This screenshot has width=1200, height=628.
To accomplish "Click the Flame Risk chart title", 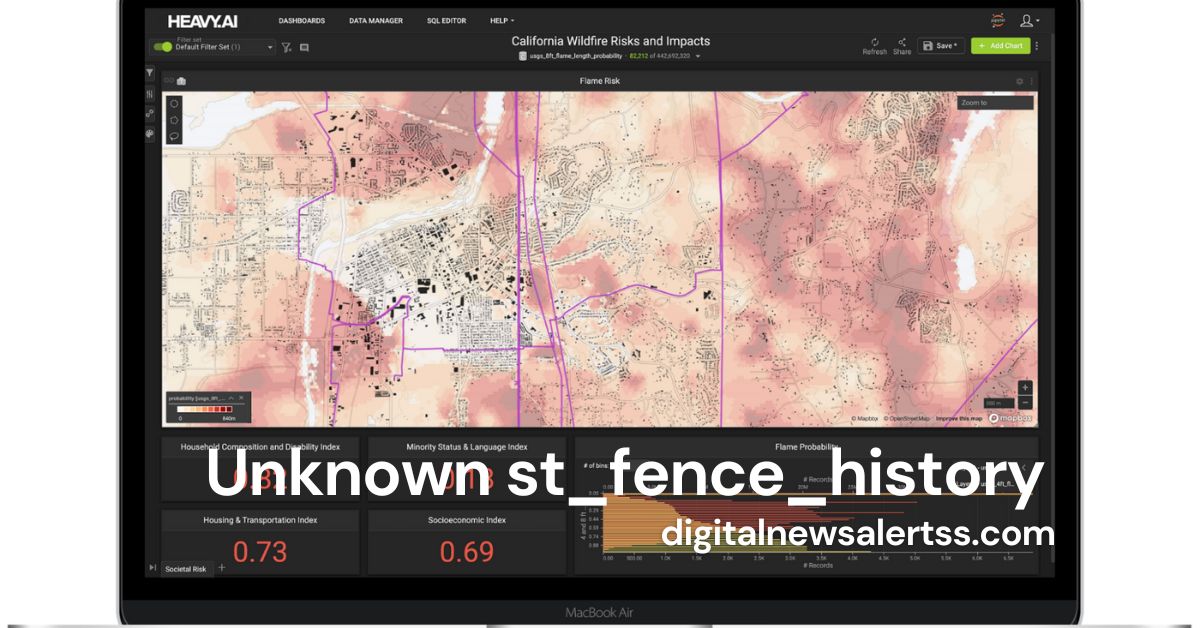I will point(599,81).
